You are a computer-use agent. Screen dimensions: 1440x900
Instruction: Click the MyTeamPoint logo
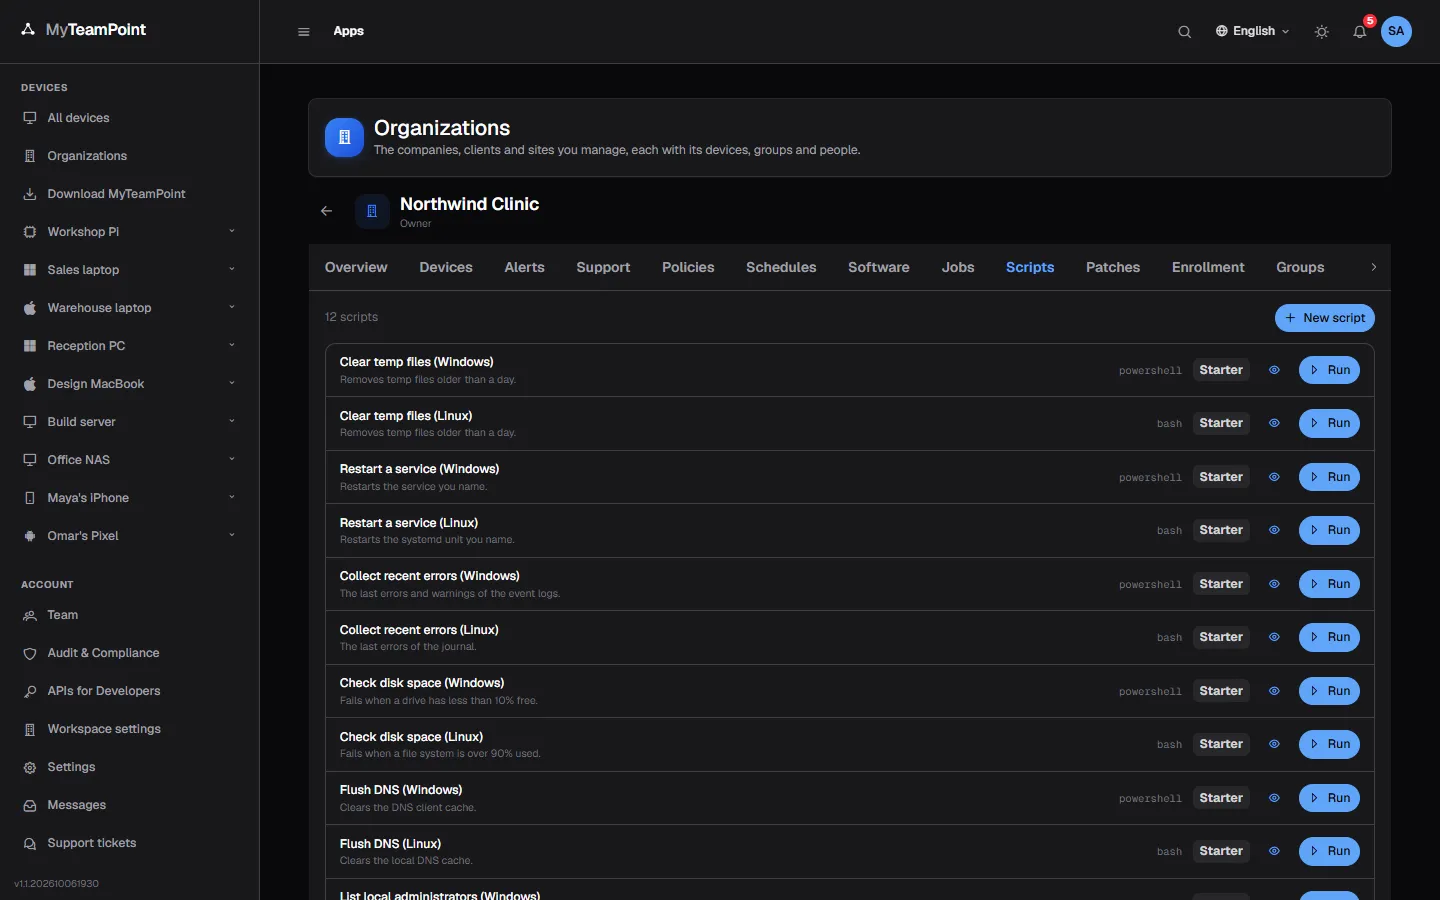[84, 30]
